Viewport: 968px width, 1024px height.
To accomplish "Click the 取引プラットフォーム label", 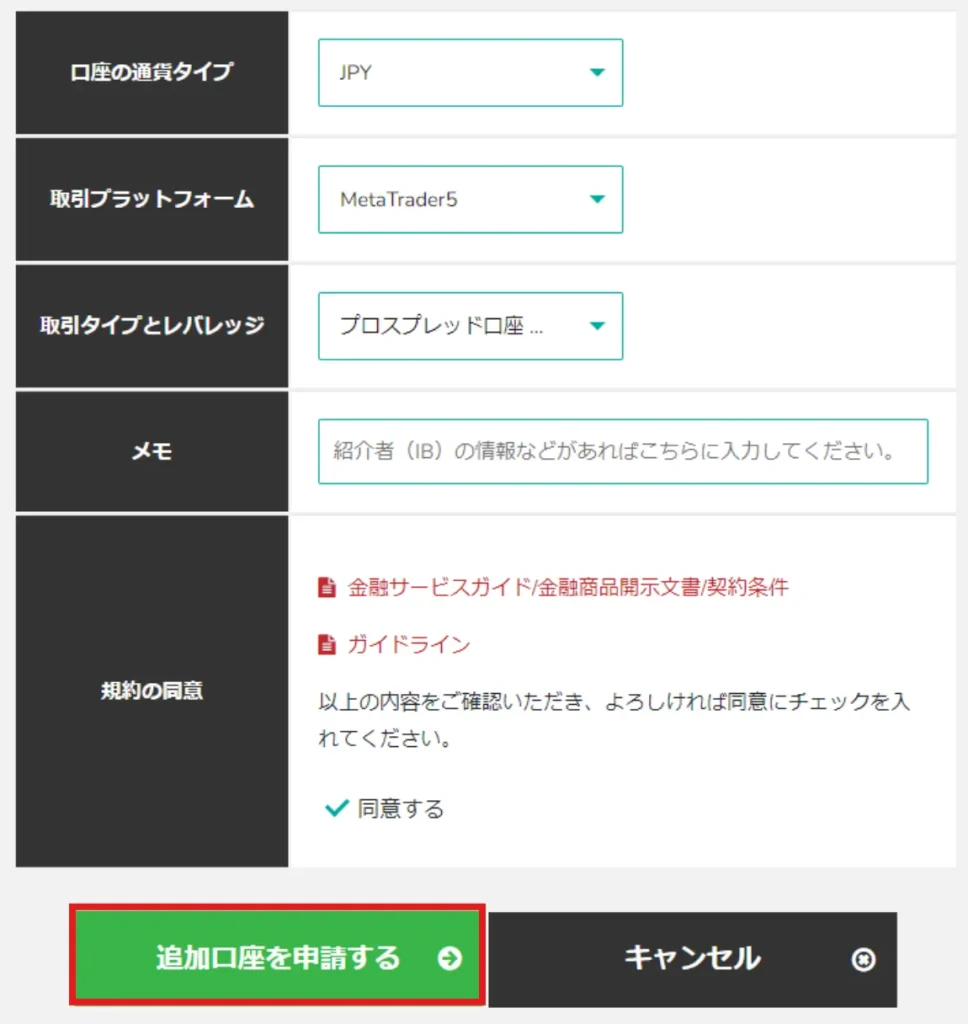I will pos(152,199).
